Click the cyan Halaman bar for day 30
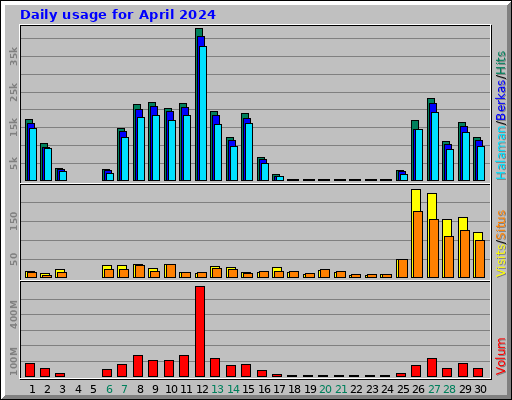 [481, 163]
